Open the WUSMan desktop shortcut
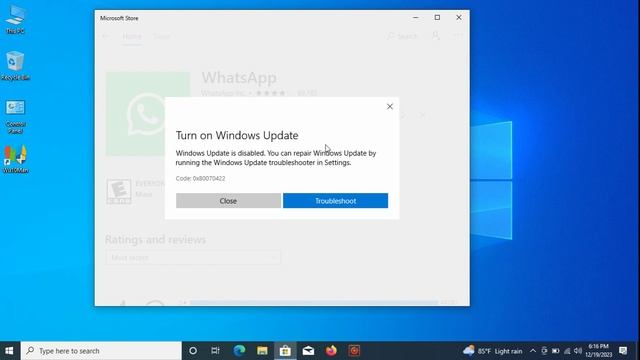The width and height of the screenshot is (640, 360). 16,159
